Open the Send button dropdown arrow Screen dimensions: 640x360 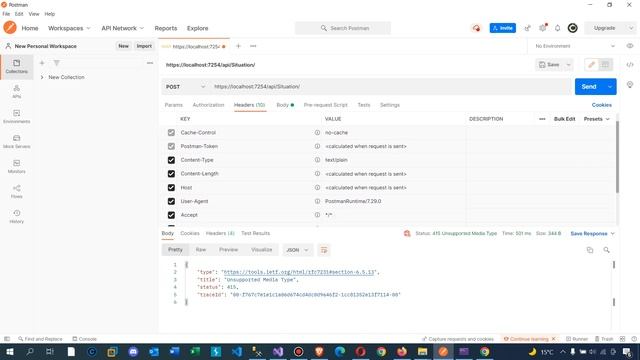[x=610, y=87]
